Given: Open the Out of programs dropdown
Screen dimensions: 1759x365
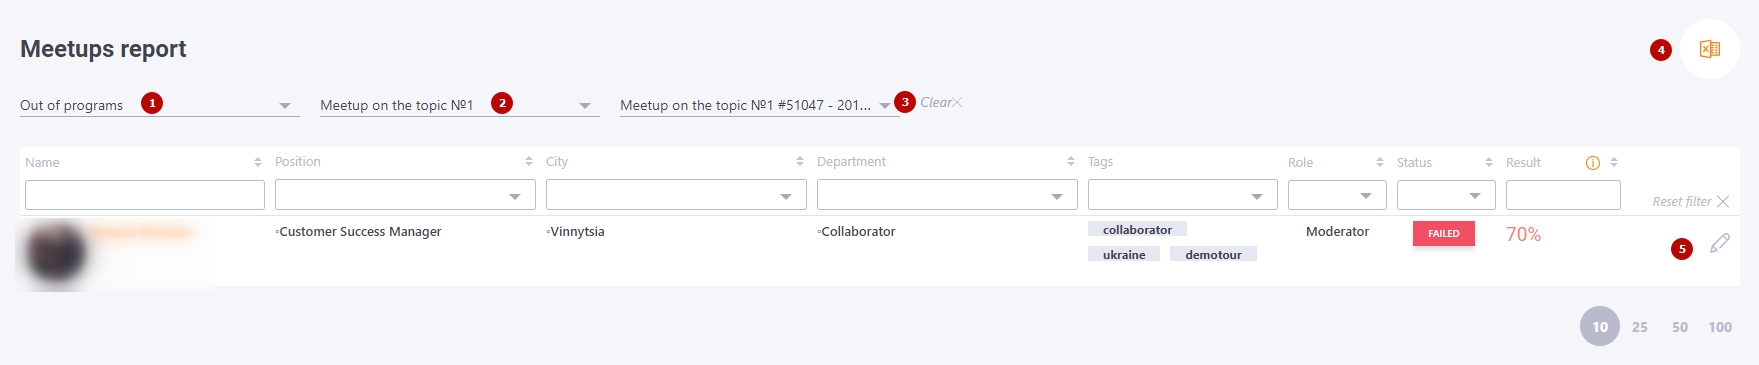Looking at the screenshot, I should pos(160,105).
